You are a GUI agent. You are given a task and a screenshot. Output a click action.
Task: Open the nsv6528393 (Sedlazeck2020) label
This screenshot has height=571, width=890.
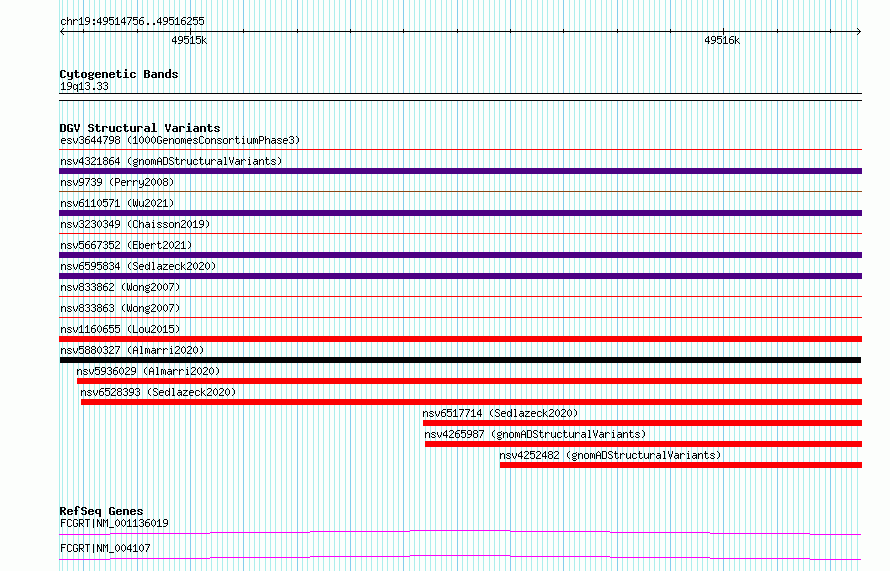pos(158,392)
